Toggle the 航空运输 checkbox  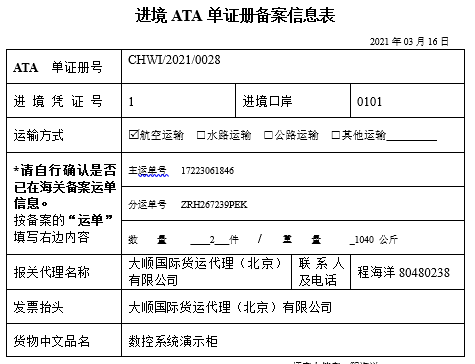134,135
